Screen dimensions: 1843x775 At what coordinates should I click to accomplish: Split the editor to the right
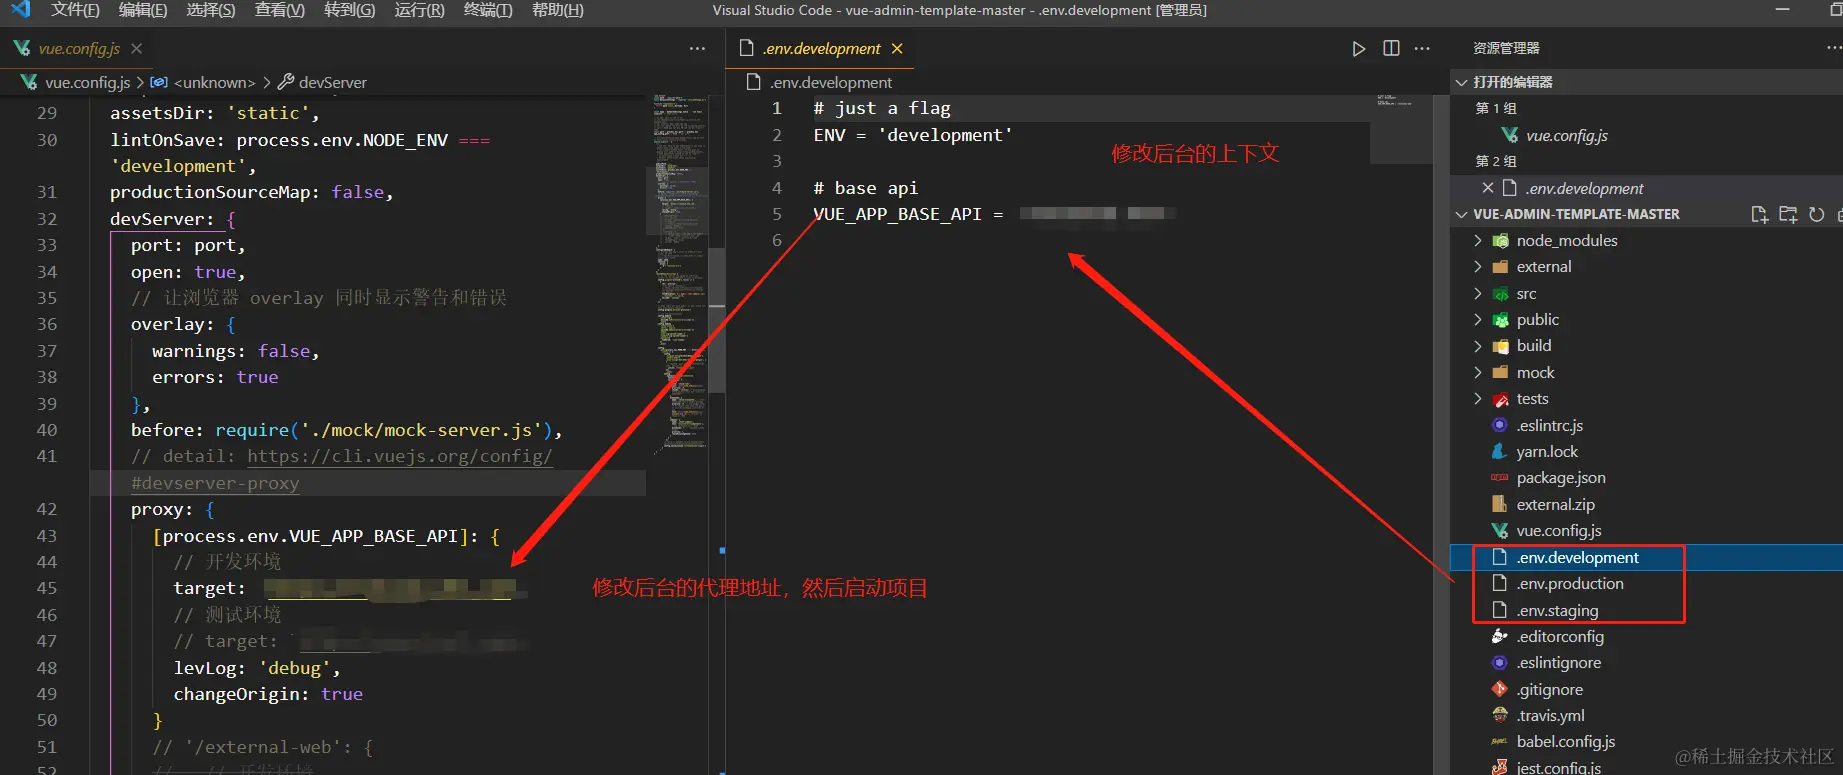pos(1391,48)
